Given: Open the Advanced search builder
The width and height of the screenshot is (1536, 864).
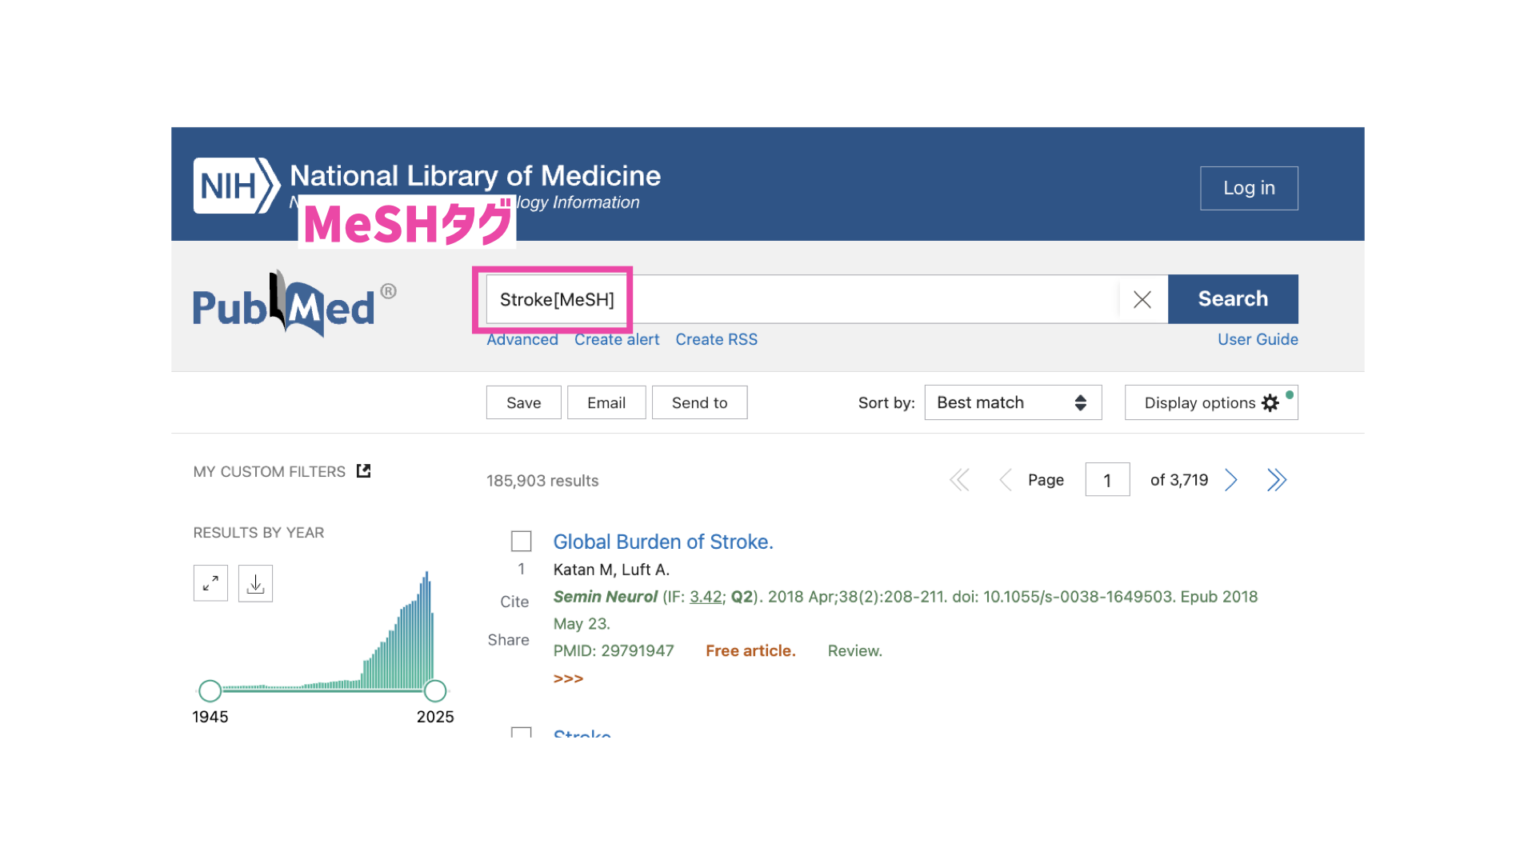Looking at the screenshot, I should coord(522,339).
